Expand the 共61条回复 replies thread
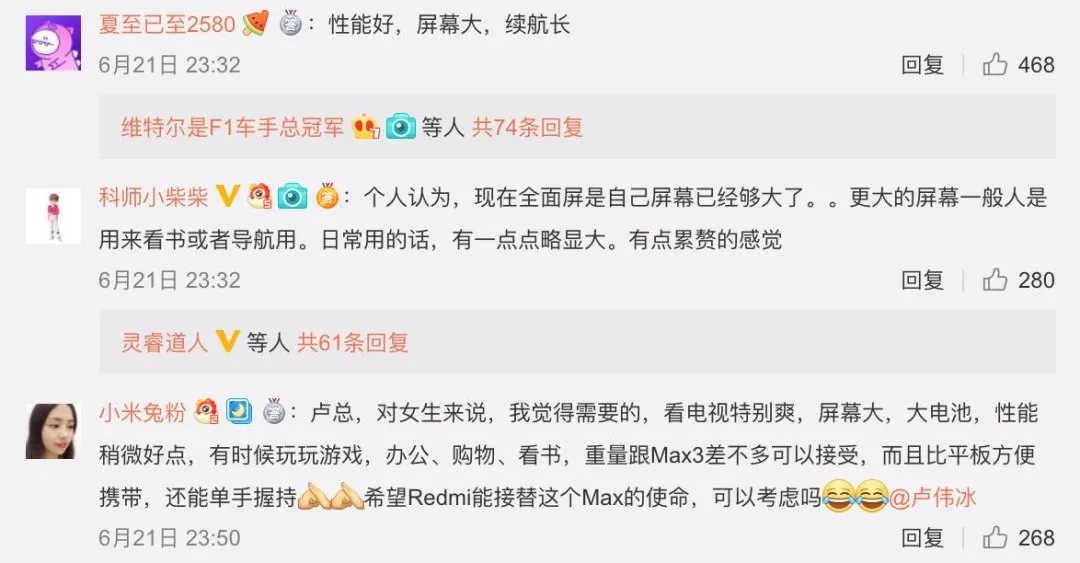 (x=353, y=342)
